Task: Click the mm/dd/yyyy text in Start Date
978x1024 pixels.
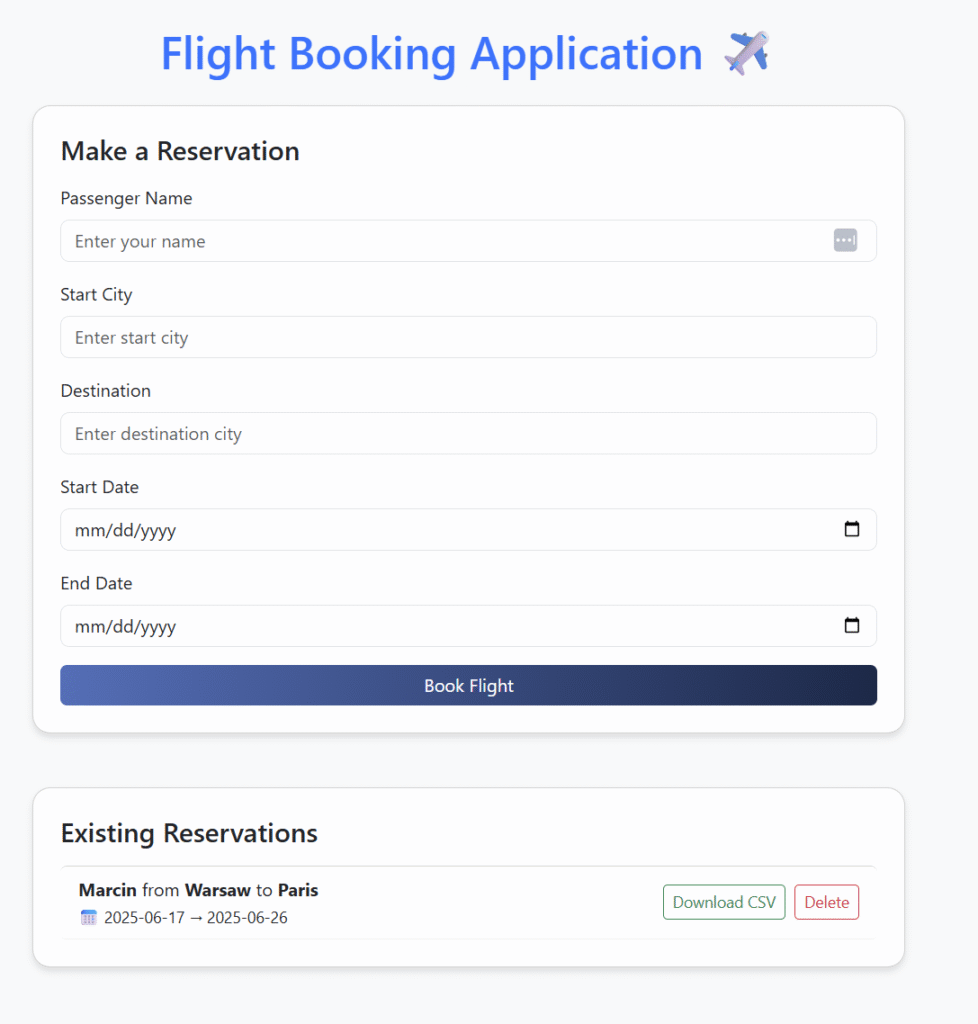Action: (126, 530)
